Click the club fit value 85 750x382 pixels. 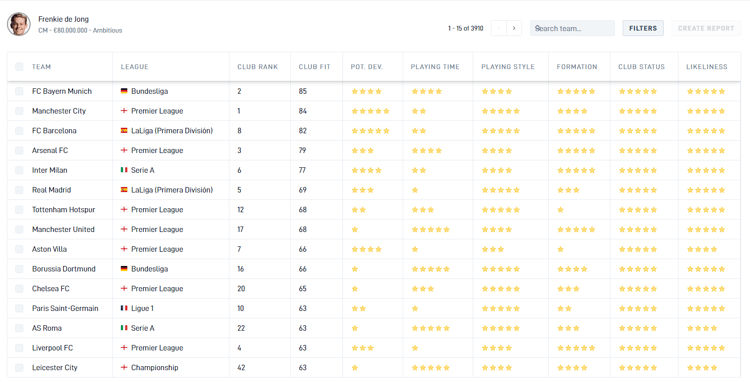303,91
